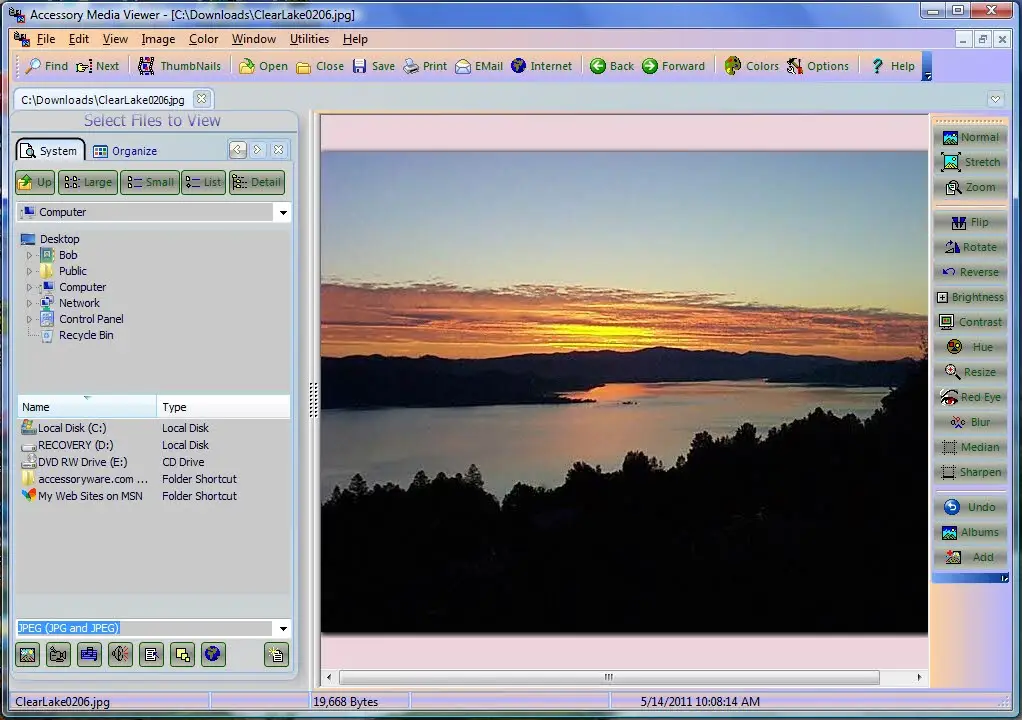Image resolution: width=1022 pixels, height=720 pixels.
Task: Select the Red Eye removal tool
Action: (x=970, y=397)
